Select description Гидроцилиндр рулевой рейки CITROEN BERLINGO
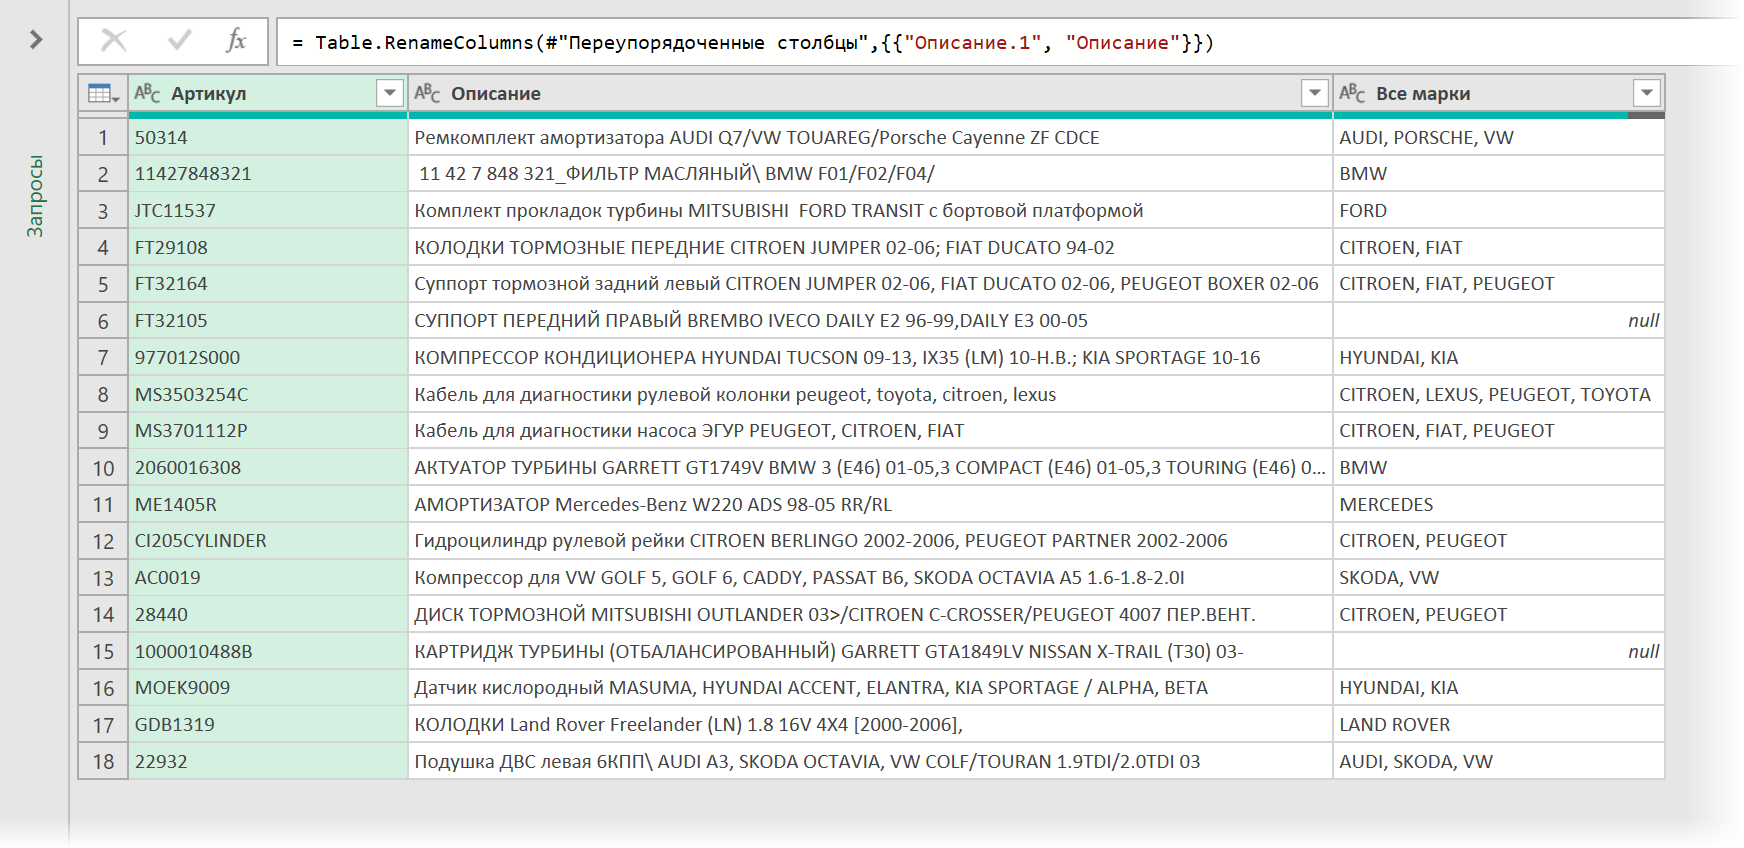 (870, 541)
